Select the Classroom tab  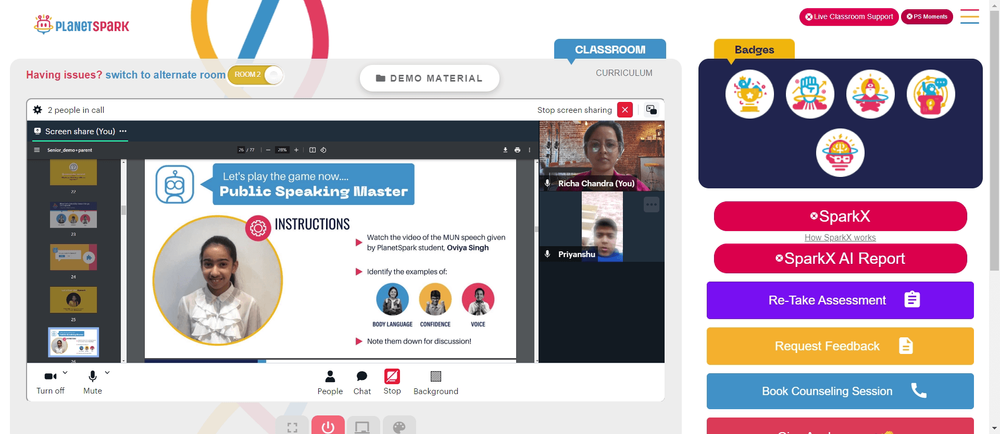[610, 50]
